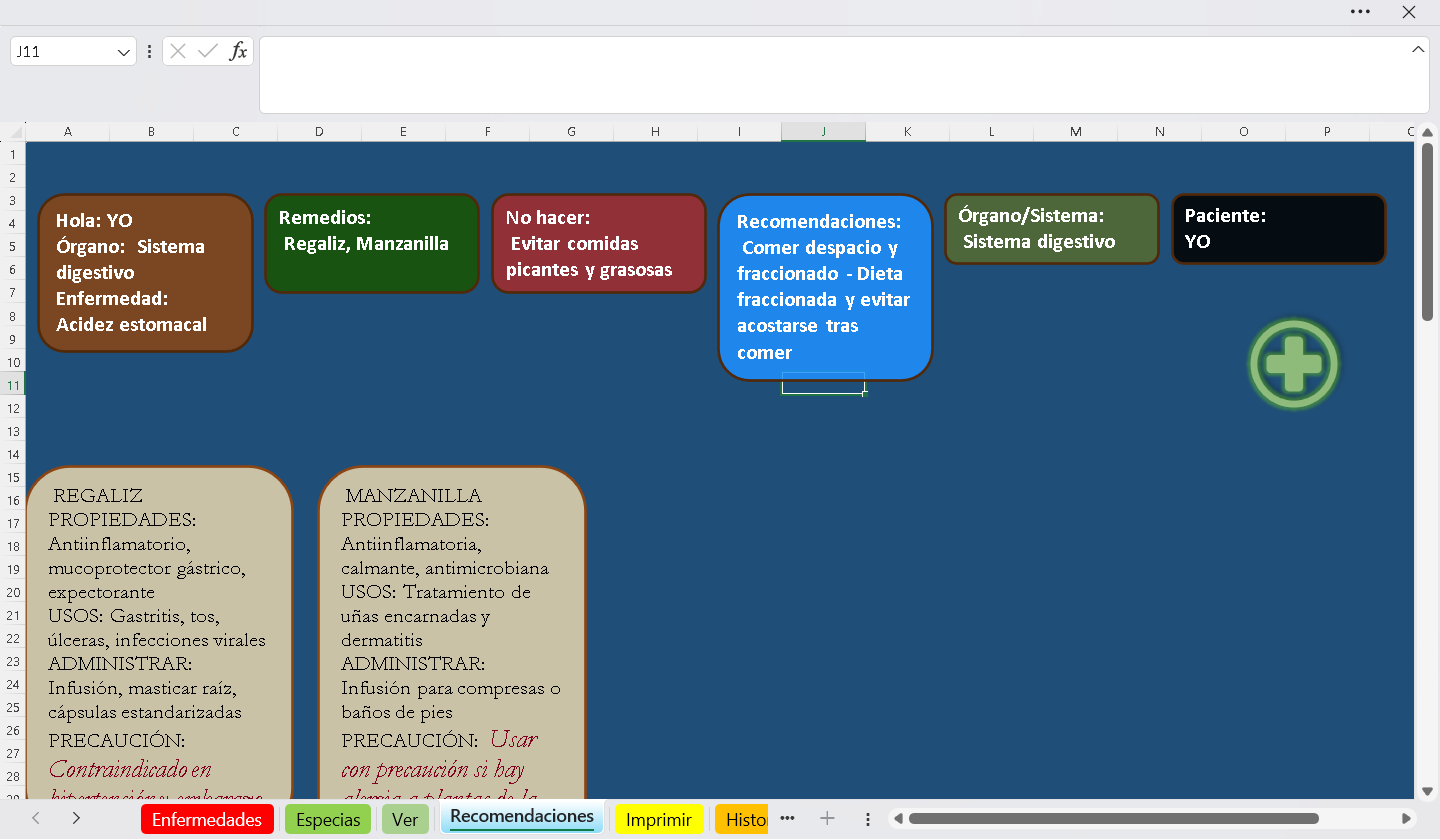
Task: Expand the formula bar chevron
Action: (x=1417, y=49)
